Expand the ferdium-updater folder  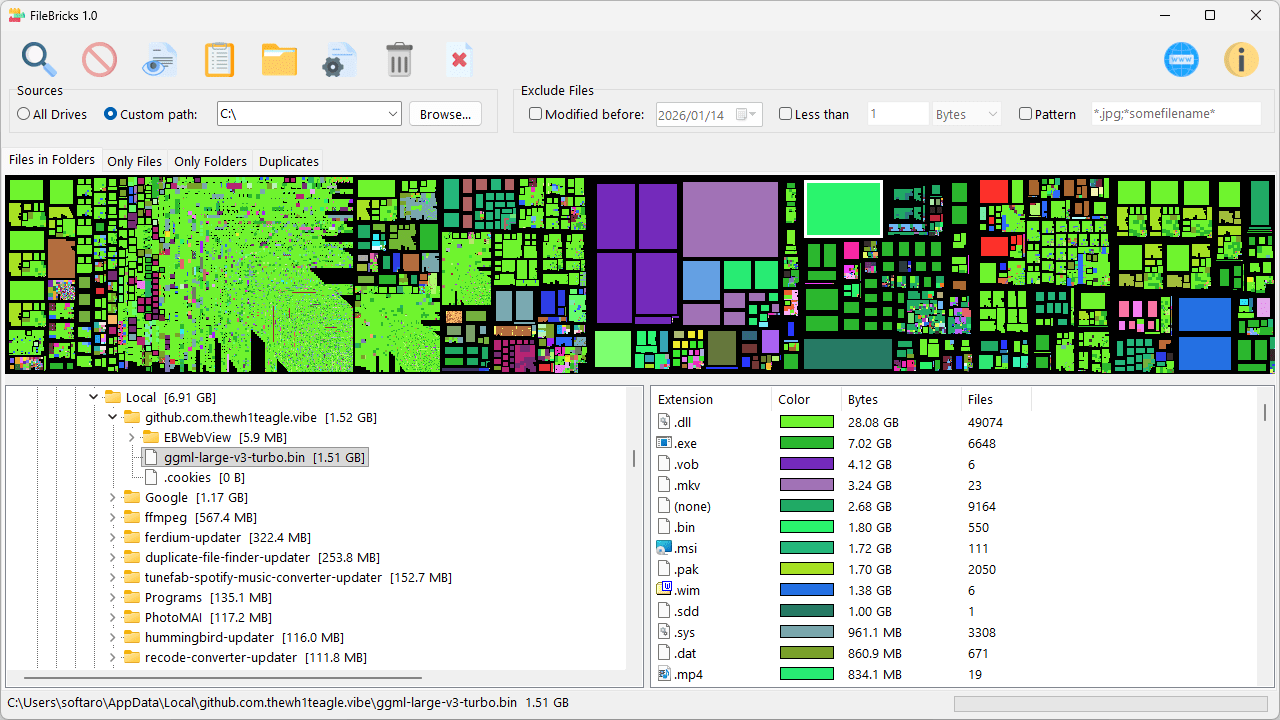(x=113, y=537)
